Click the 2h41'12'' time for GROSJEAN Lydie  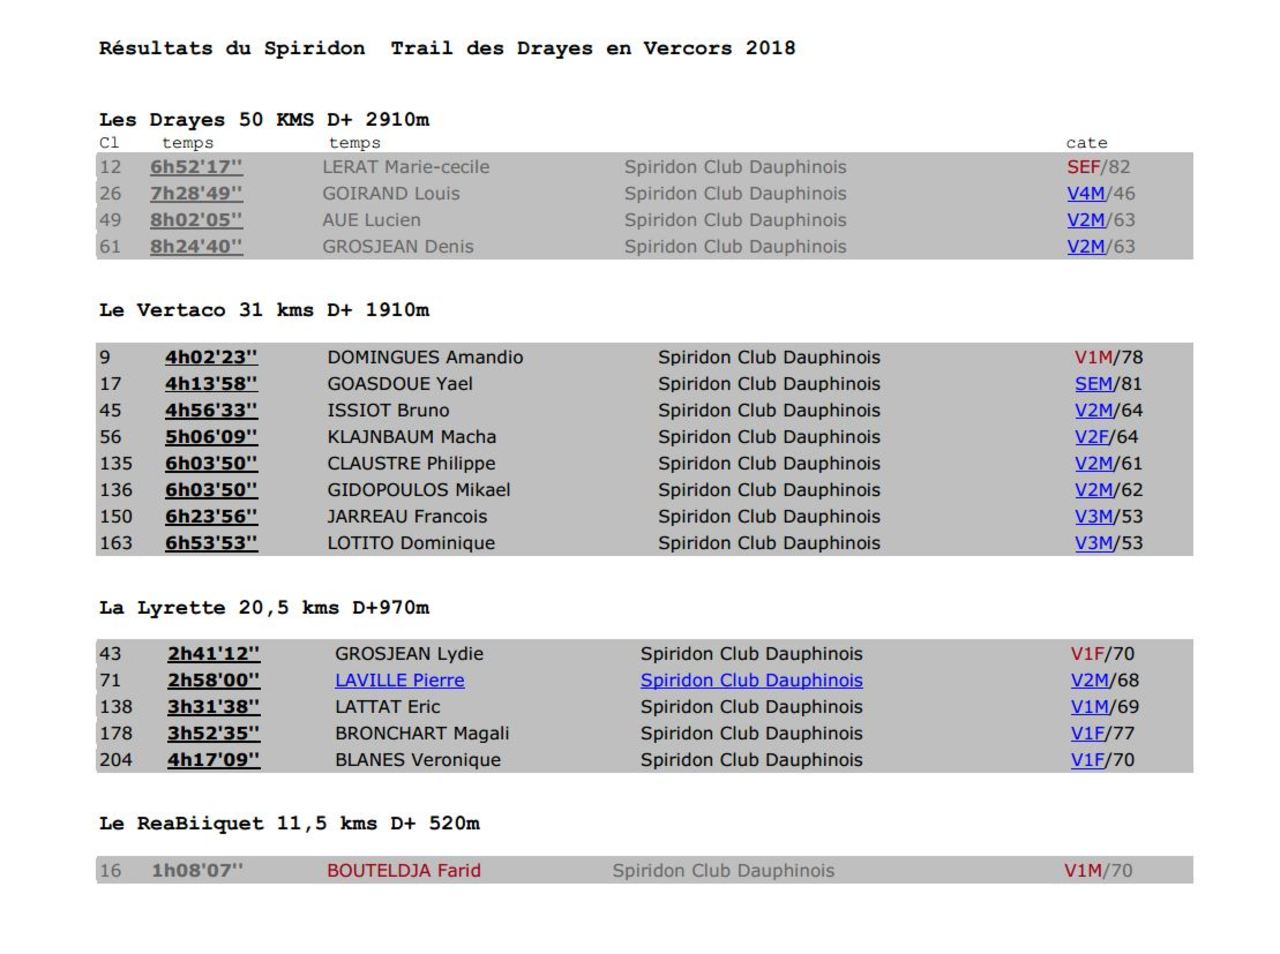click(x=213, y=654)
